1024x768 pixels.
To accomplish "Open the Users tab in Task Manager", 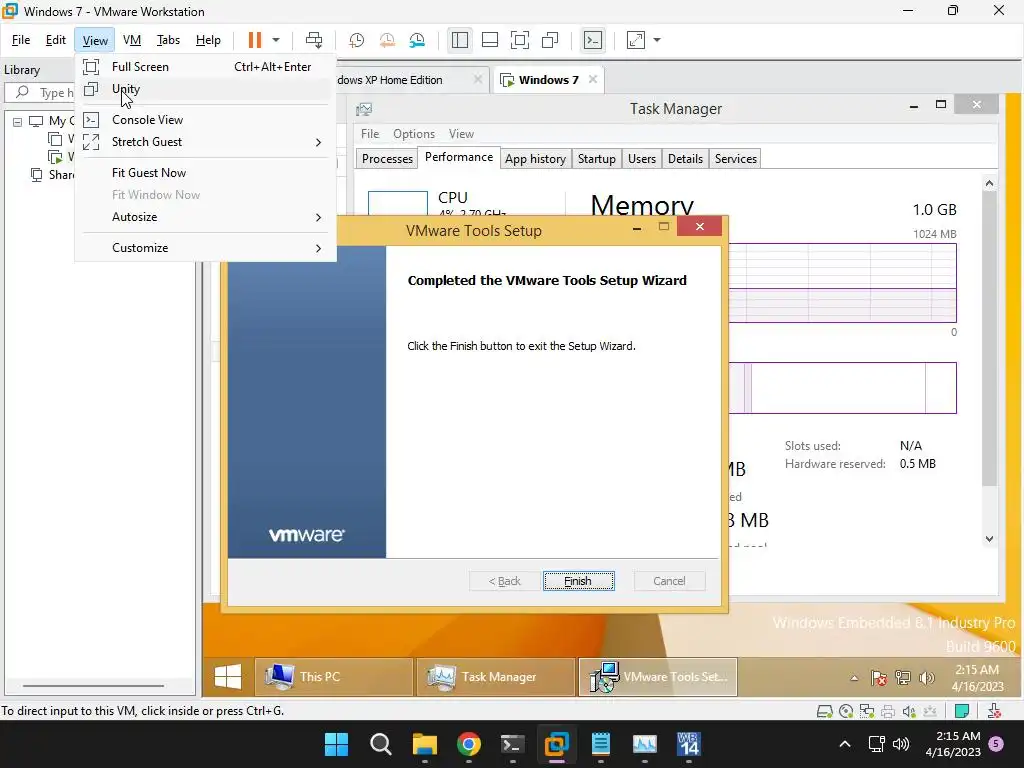I will coord(642,159).
